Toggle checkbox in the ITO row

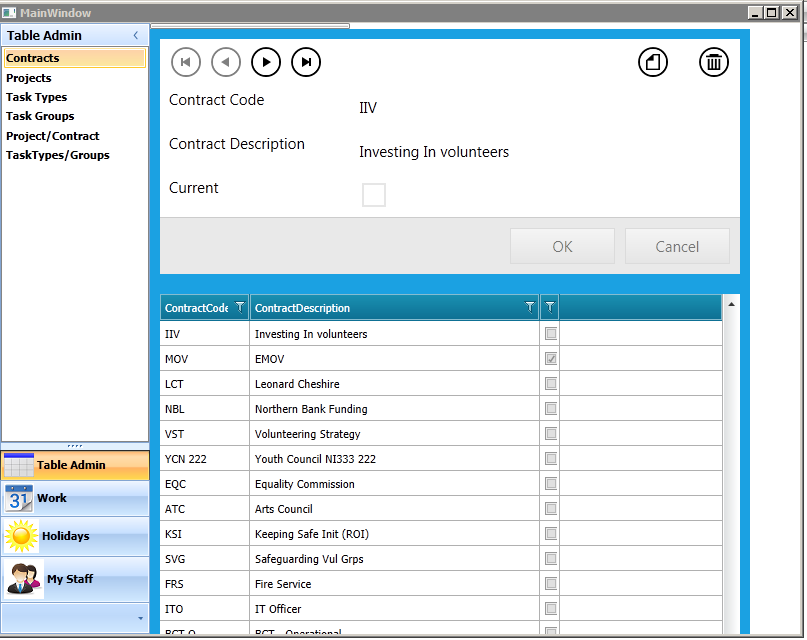pyautogui.click(x=551, y=609)
